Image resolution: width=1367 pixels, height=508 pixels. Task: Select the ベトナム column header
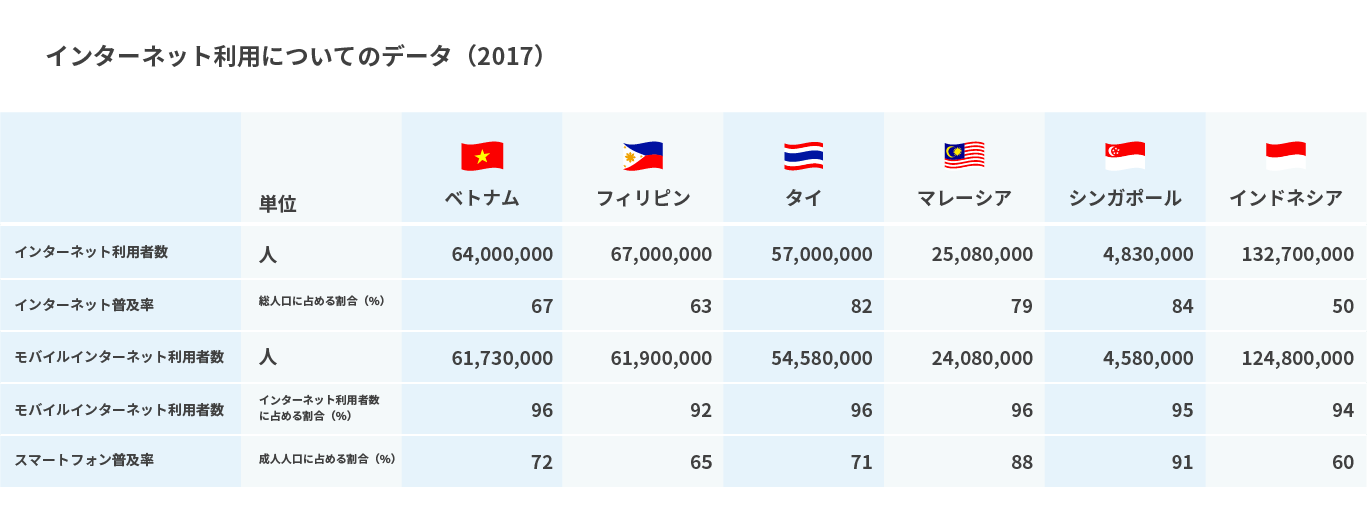pyautogui.click(x=482, y=198)
